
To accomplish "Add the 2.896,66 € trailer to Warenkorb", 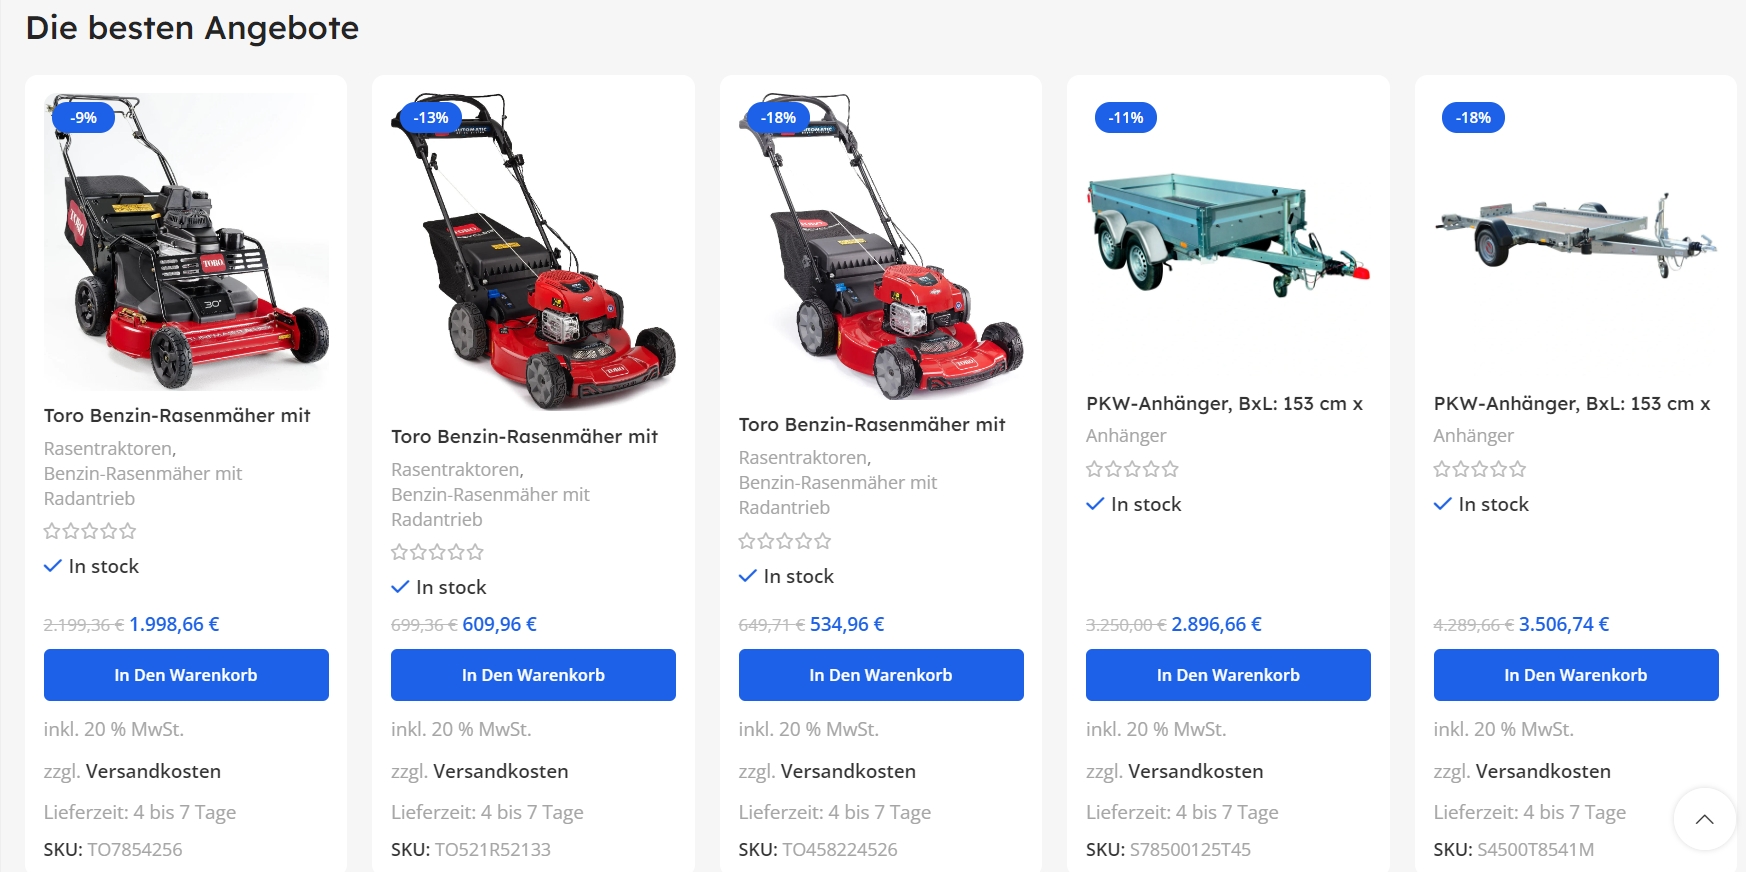I will [1228, 675].
